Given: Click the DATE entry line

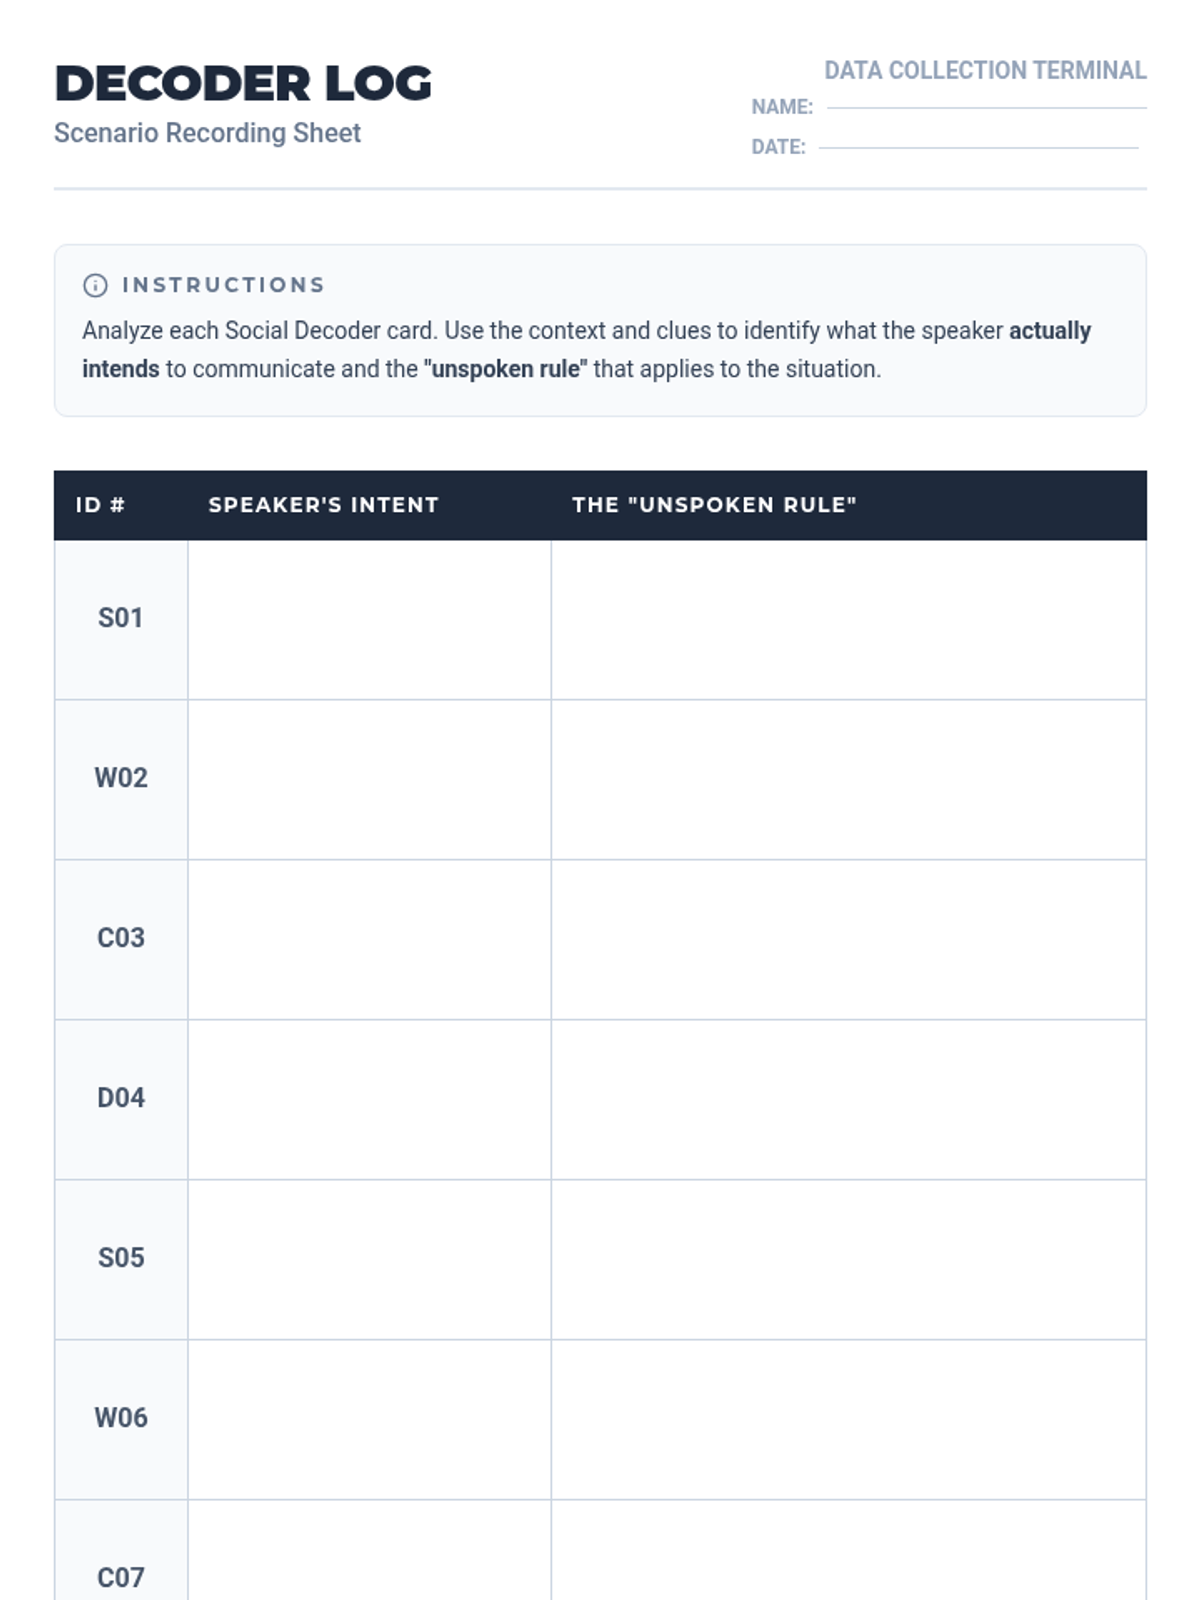Looking at the screenshot, I should 978,147.
